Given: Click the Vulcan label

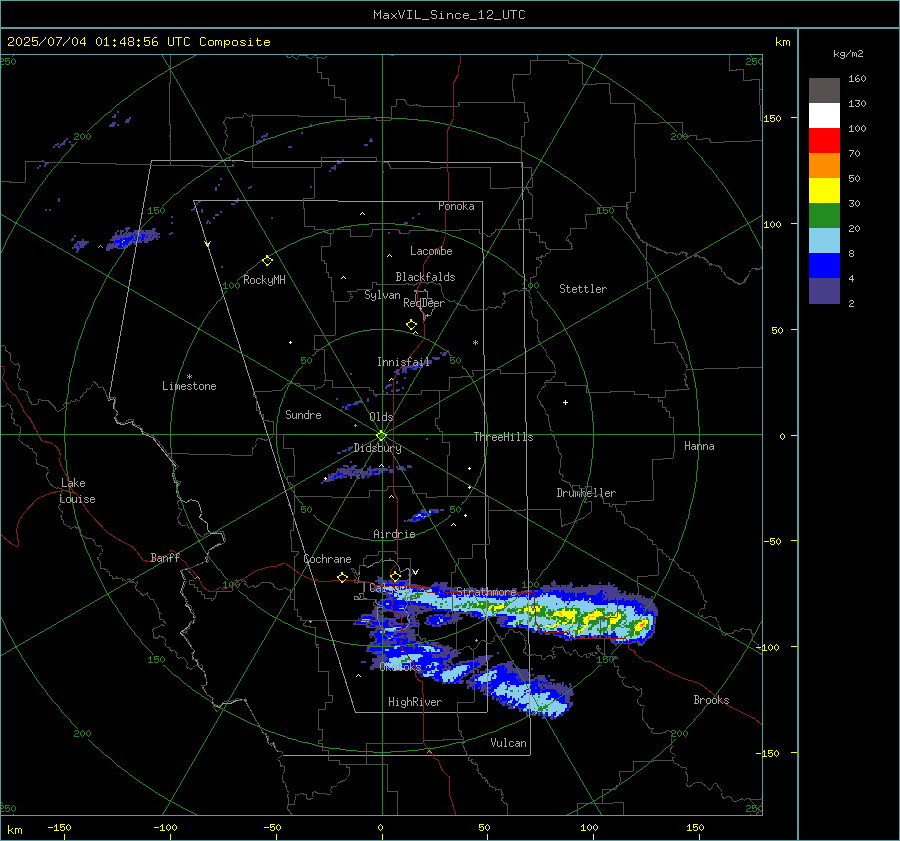Looking at the screenshot, I should (508, 743).
